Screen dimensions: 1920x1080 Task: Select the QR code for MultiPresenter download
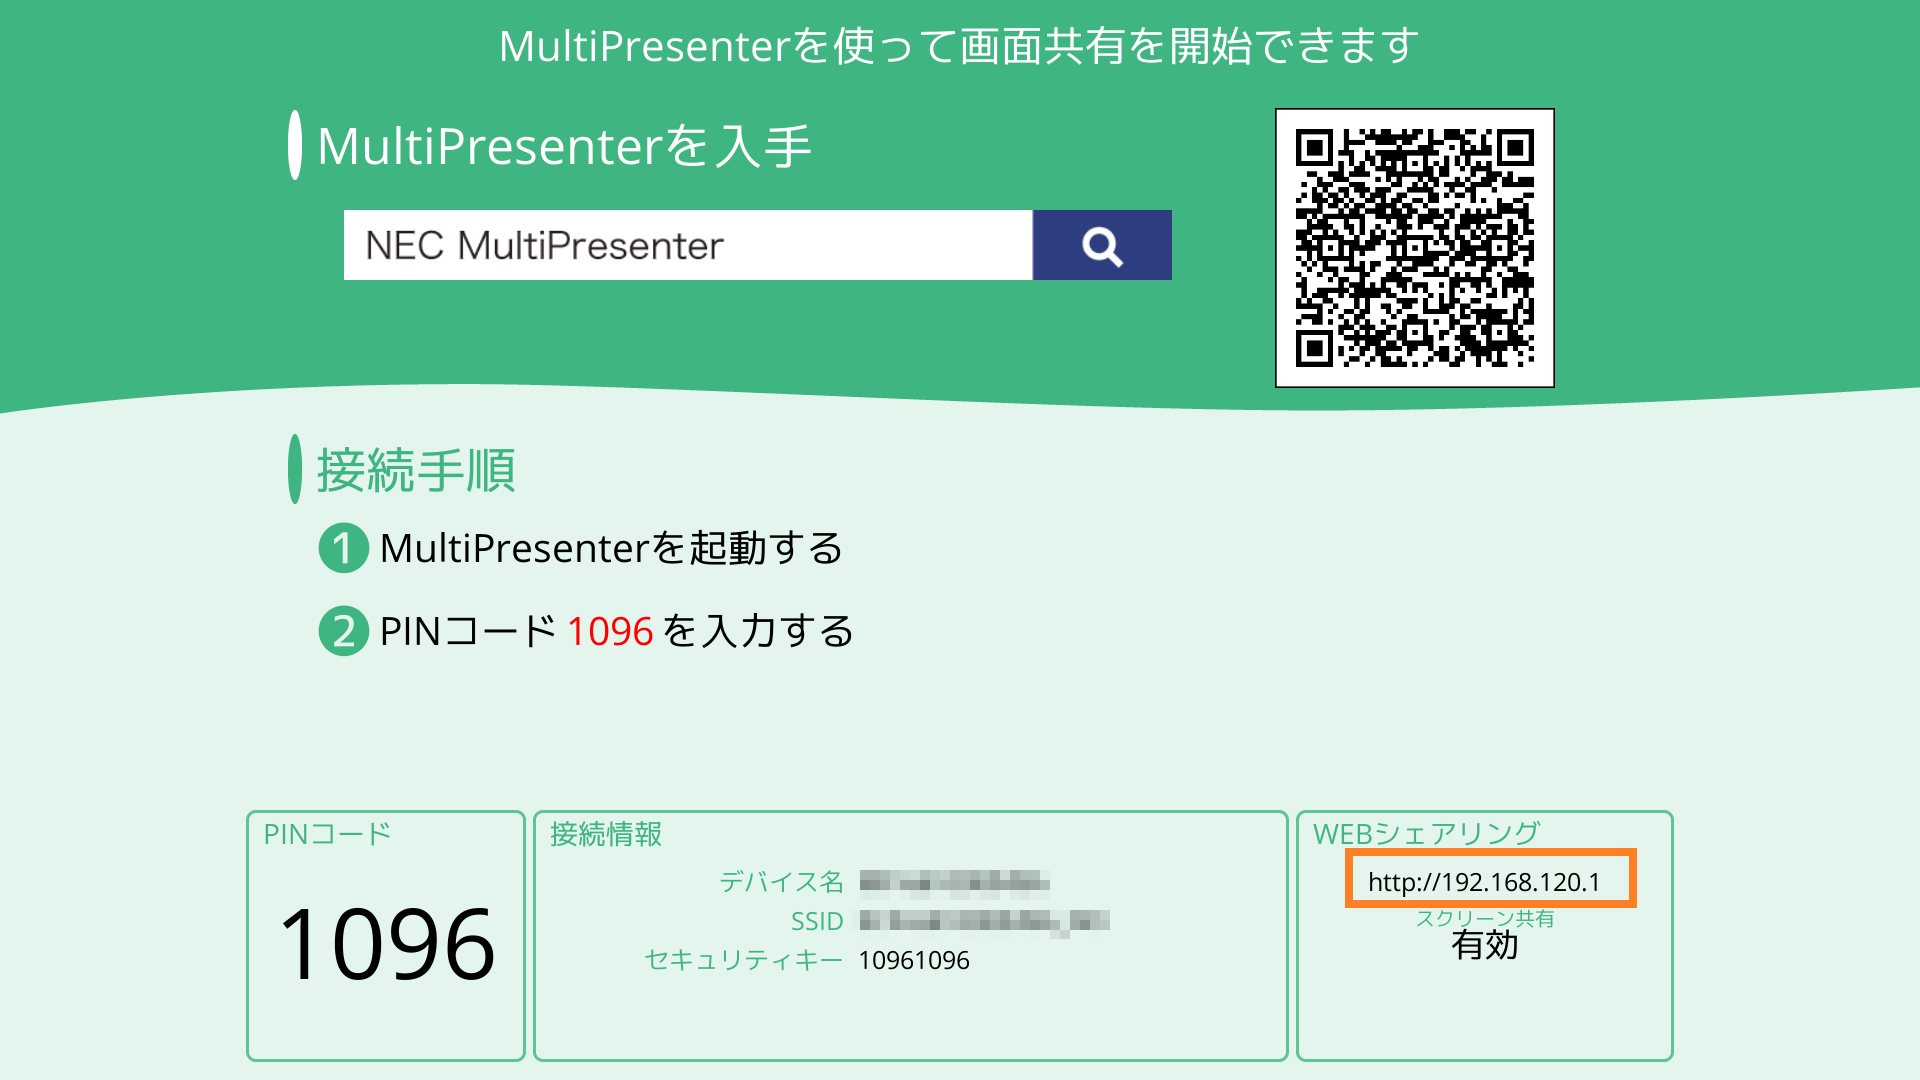tap(1416, 249)
